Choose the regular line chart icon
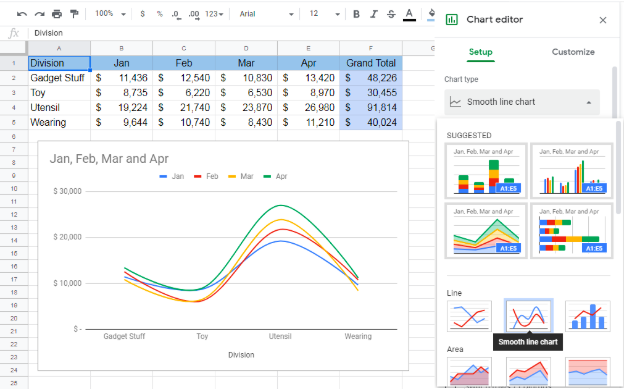 click(470, 316)
